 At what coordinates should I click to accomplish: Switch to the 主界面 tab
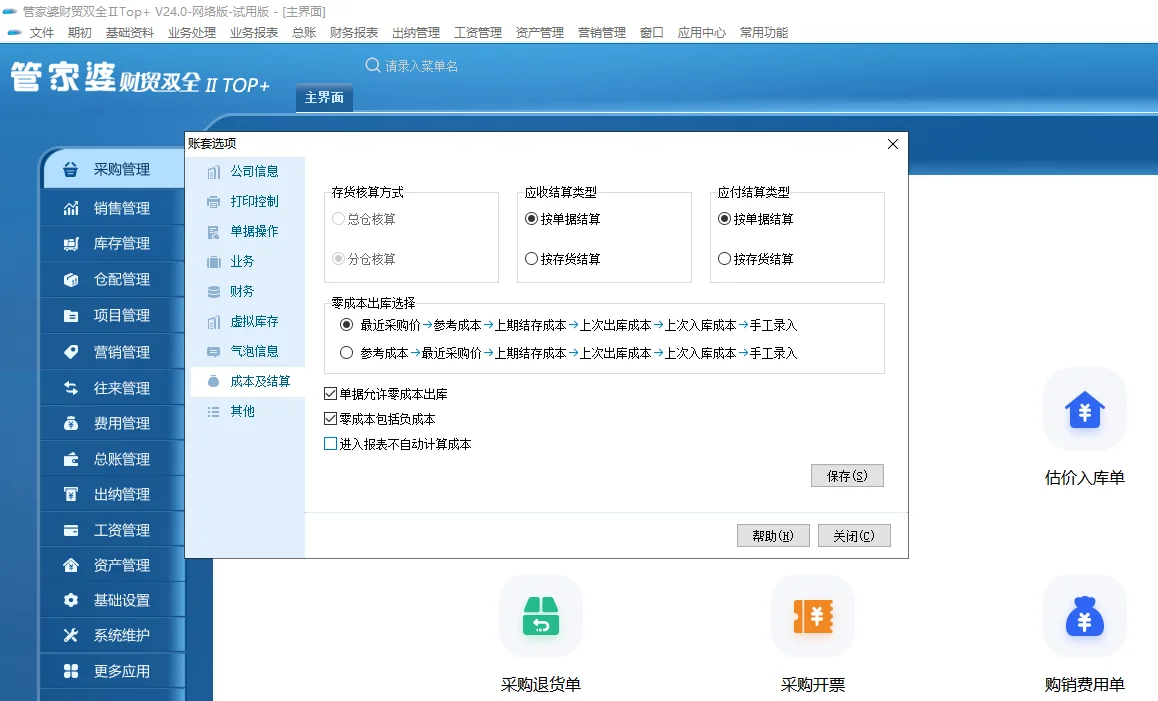(323, 98)
